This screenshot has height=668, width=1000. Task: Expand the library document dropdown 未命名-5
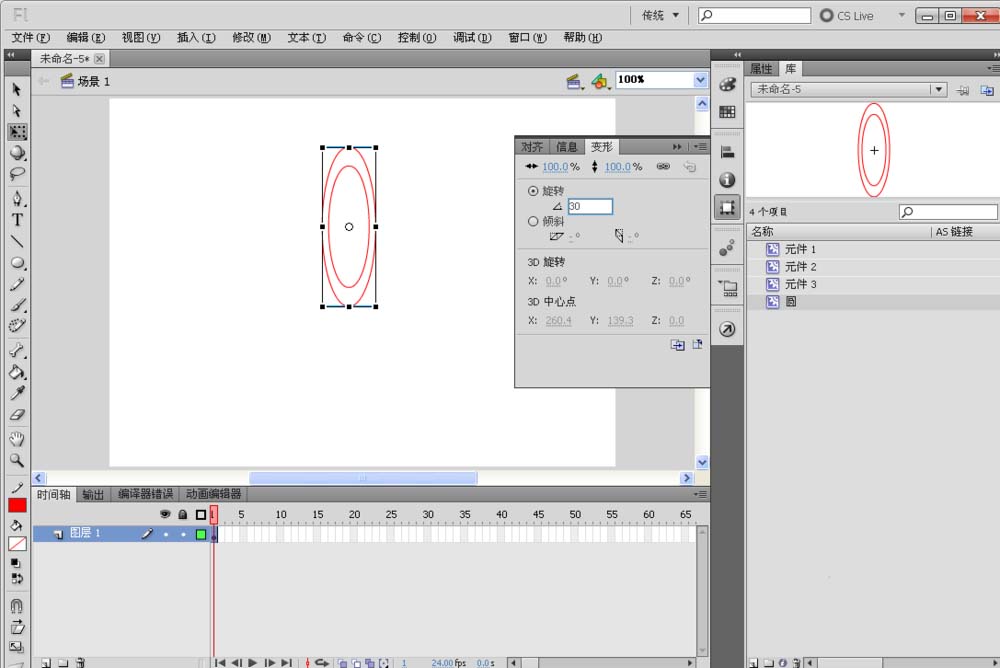click(x=937, y=89)
